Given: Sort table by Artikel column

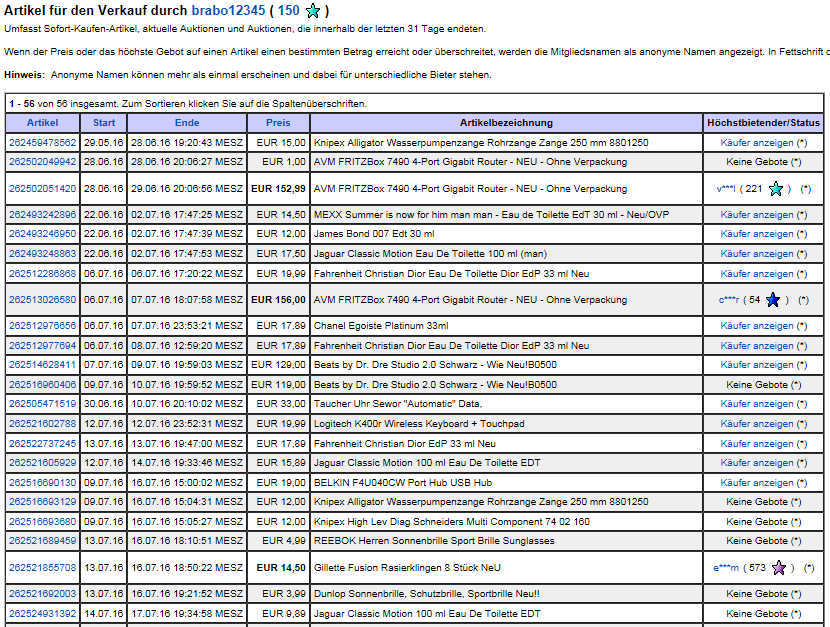Looking at the screenshot, I should (x=42, y=123).
